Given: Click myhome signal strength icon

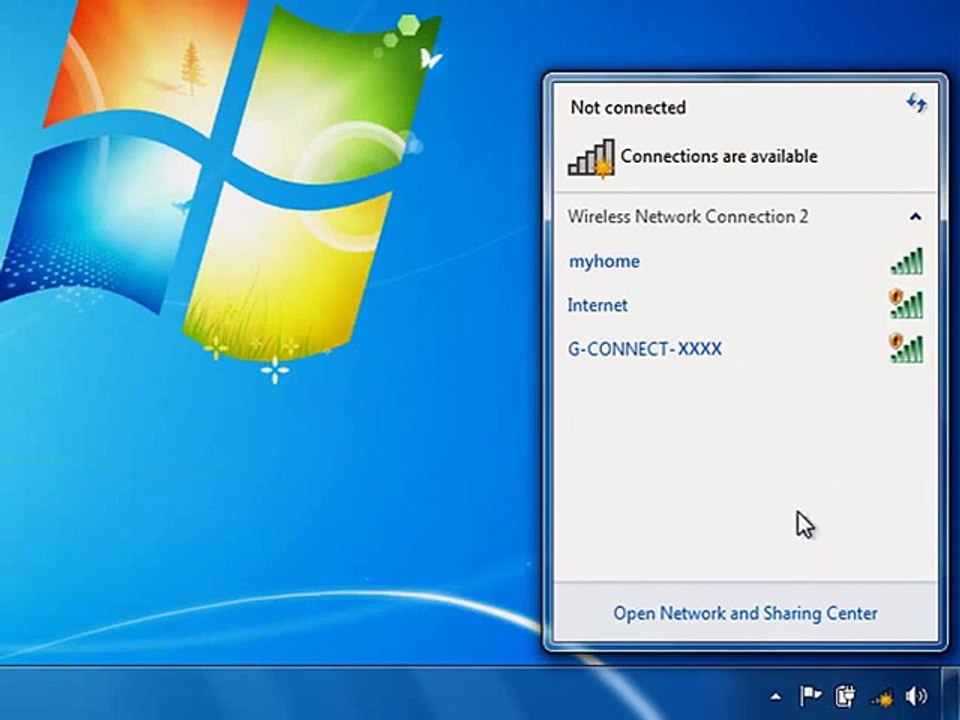Looking at the screenshot, I should point(907,261).
